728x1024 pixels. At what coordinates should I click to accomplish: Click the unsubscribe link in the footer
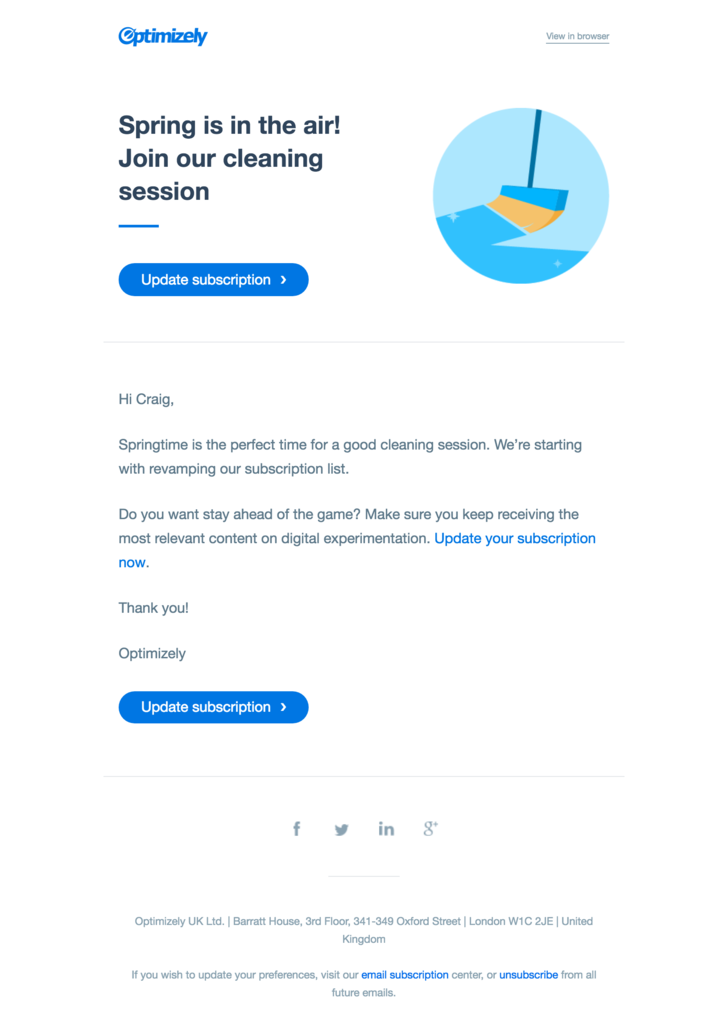pyautogui.click(x=528, y=974)
